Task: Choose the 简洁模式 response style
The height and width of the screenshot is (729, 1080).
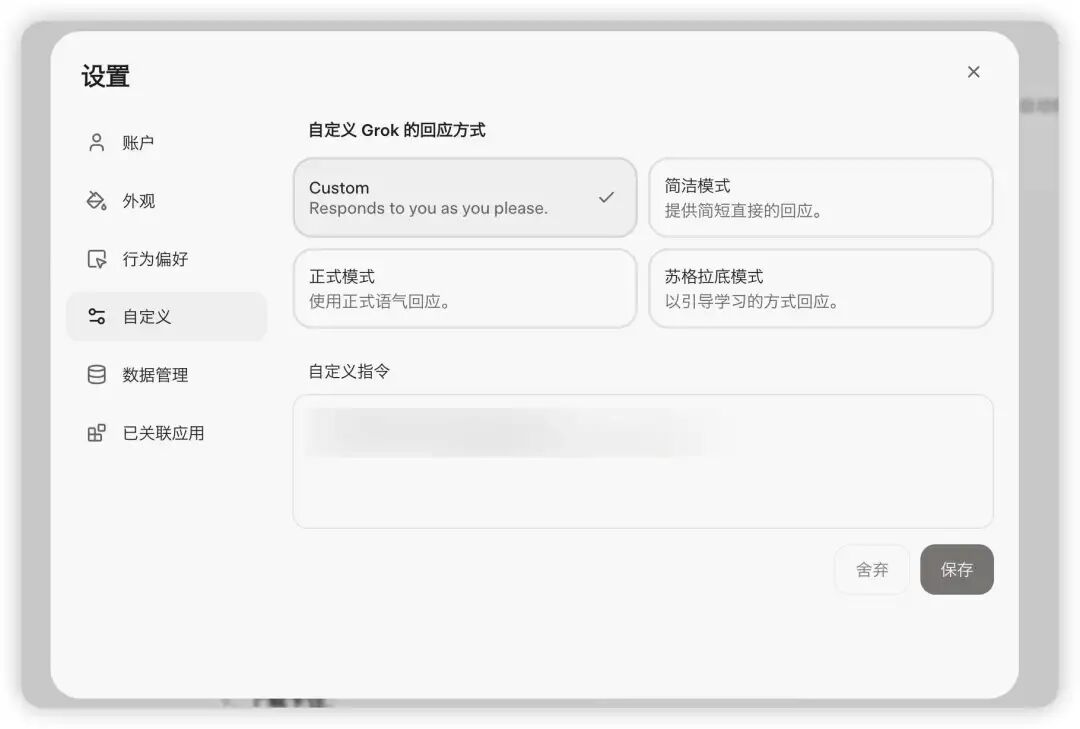Action: coord(820,198)
